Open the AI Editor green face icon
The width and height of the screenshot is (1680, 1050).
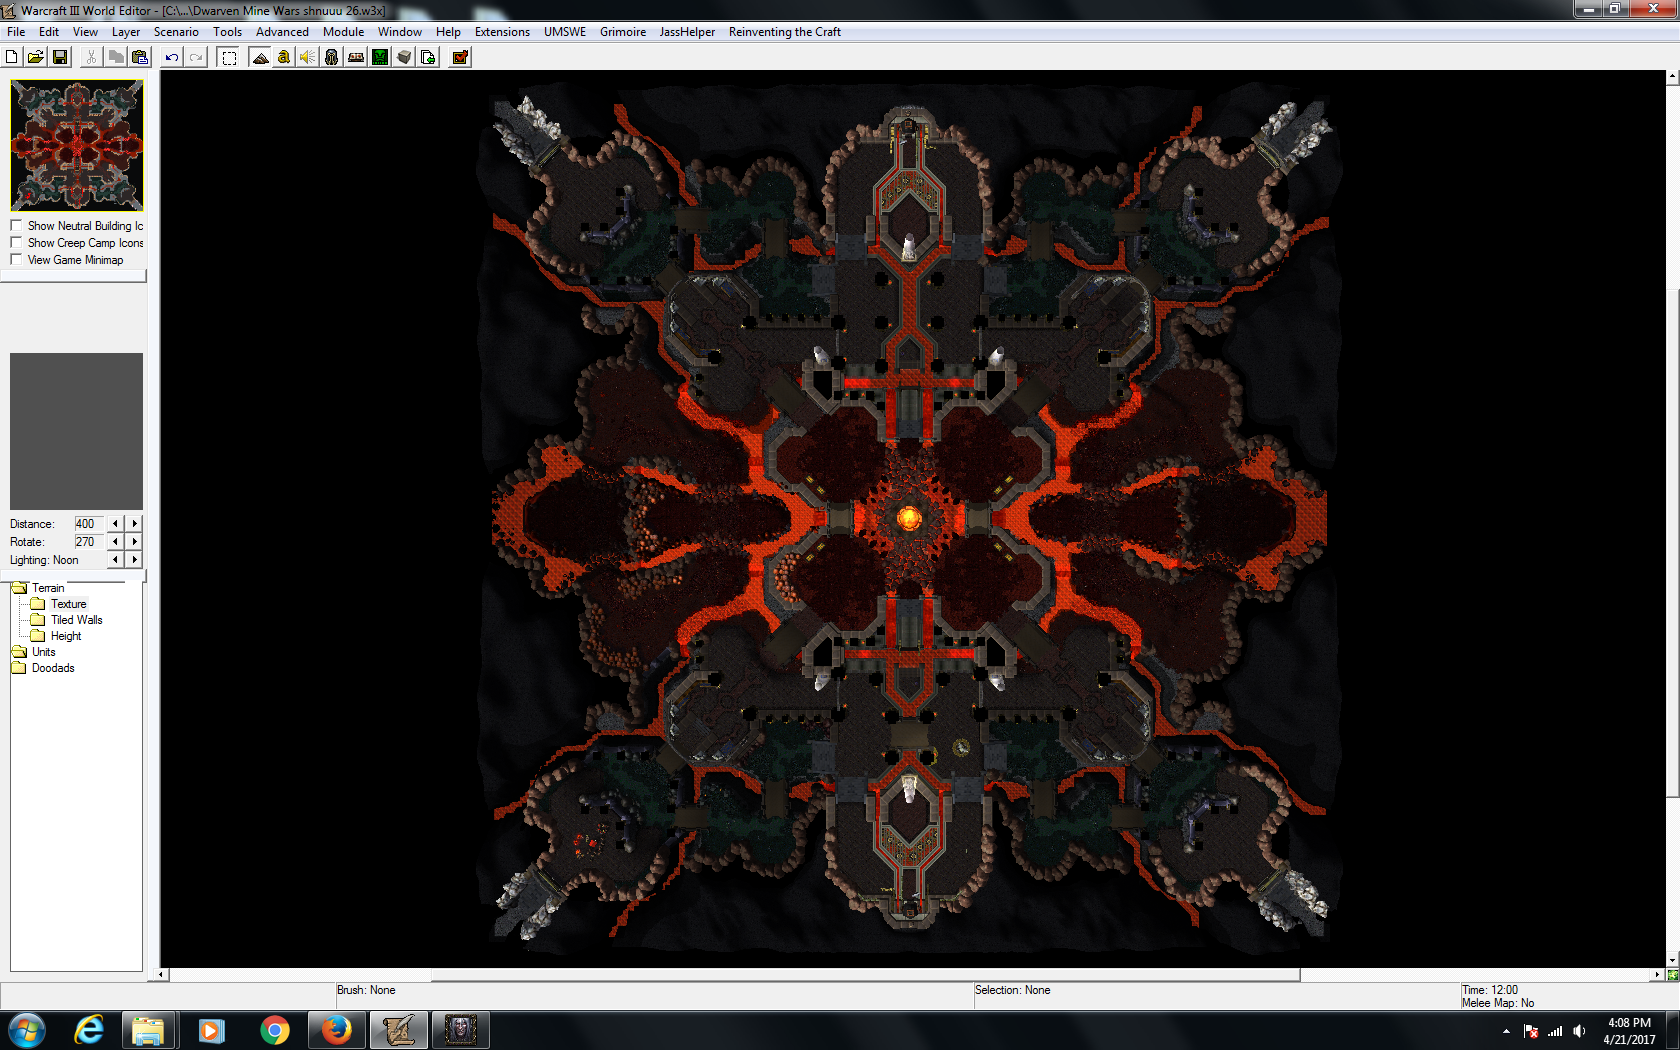pos(380,57)
